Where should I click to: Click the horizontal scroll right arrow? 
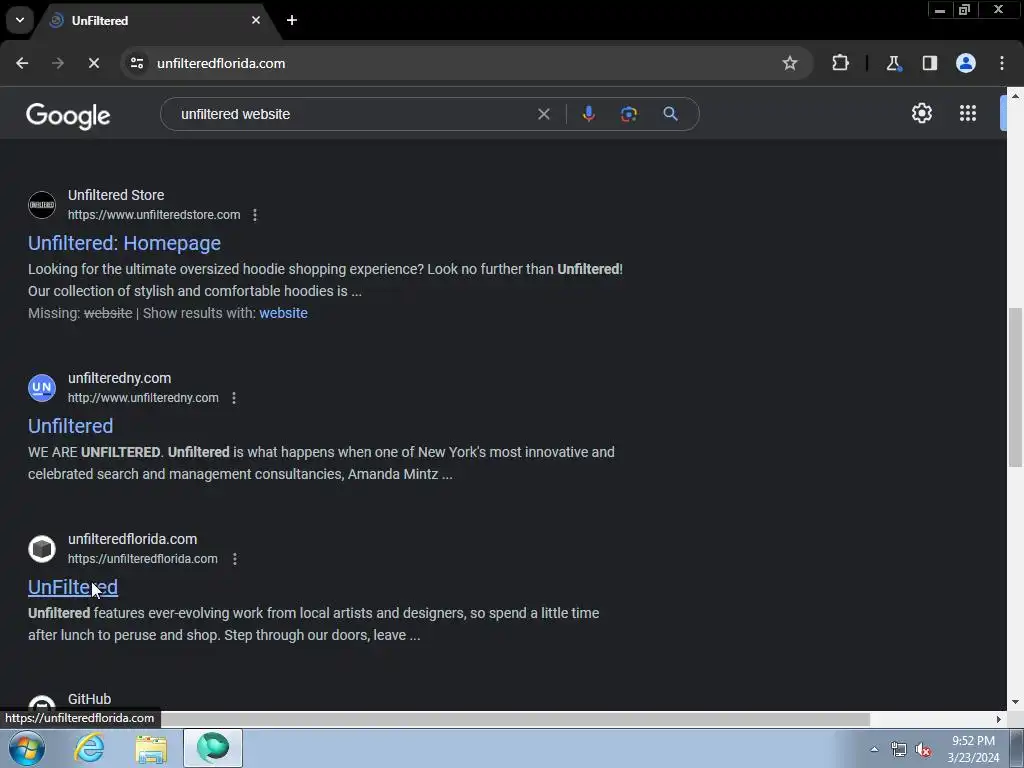pos(999,719)
